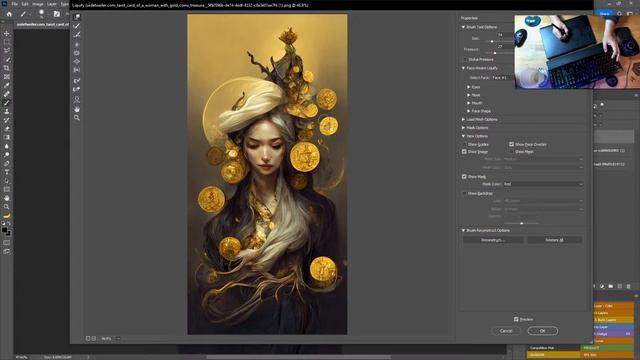Click the Liquify zoom percentage field

(x=107, y=338)
